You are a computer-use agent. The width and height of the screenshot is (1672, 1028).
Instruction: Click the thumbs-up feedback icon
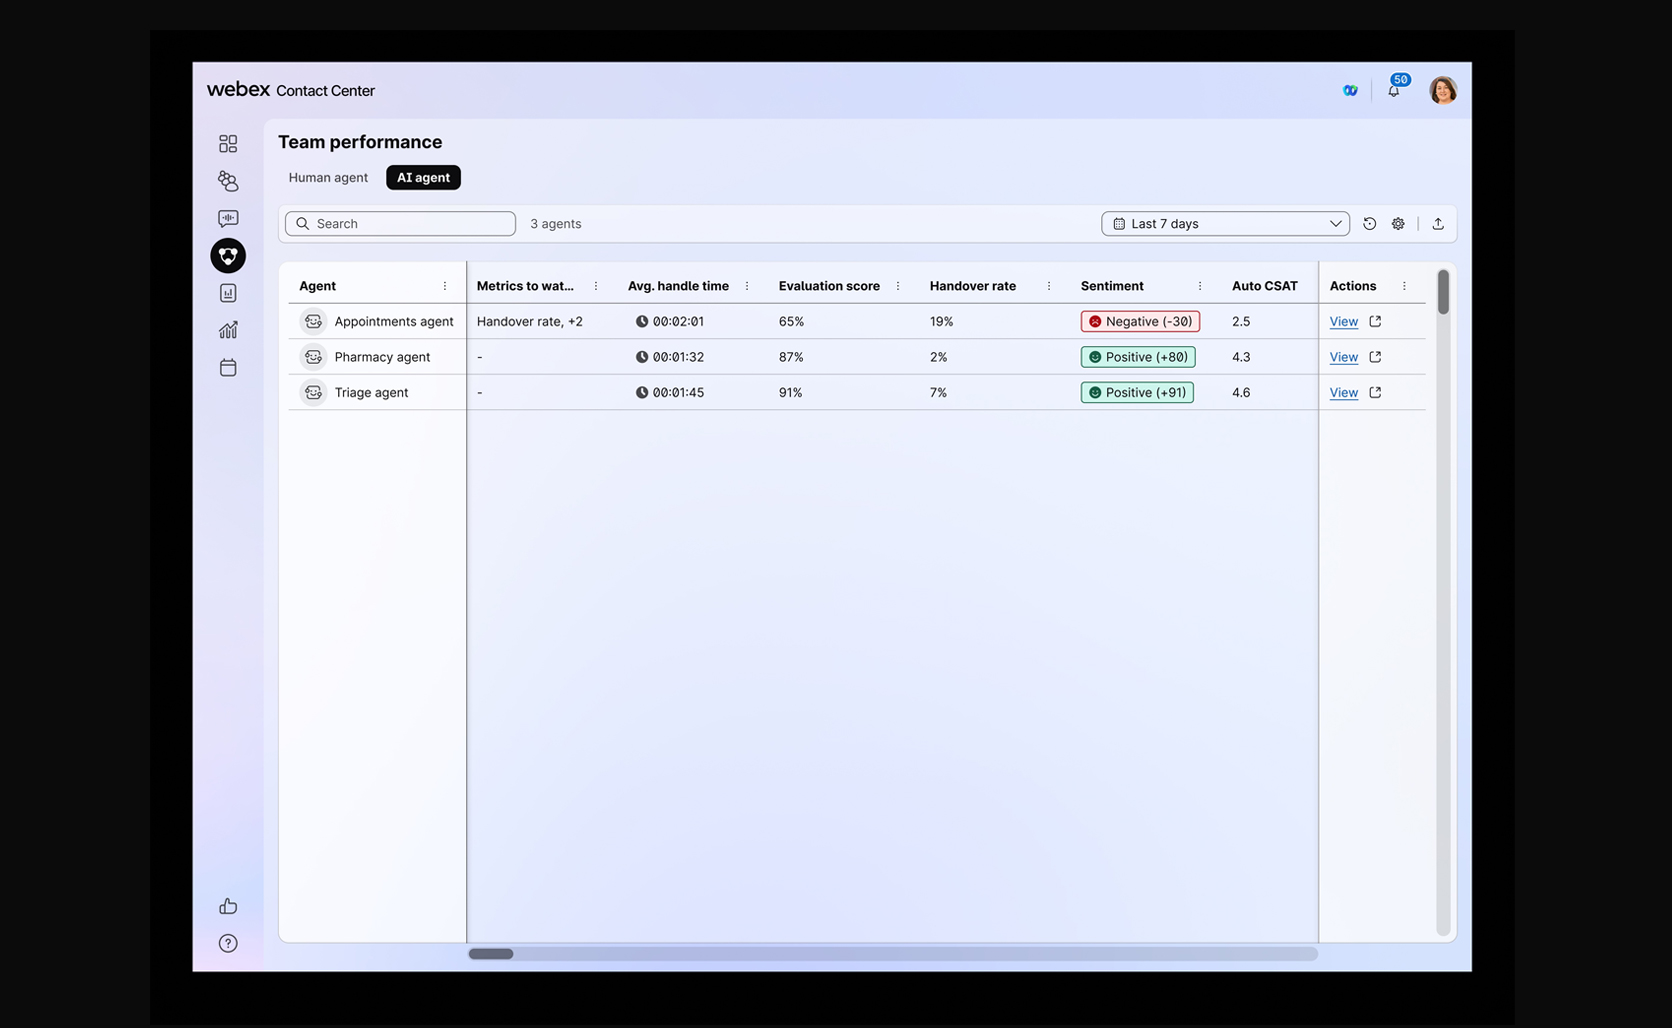228,906
